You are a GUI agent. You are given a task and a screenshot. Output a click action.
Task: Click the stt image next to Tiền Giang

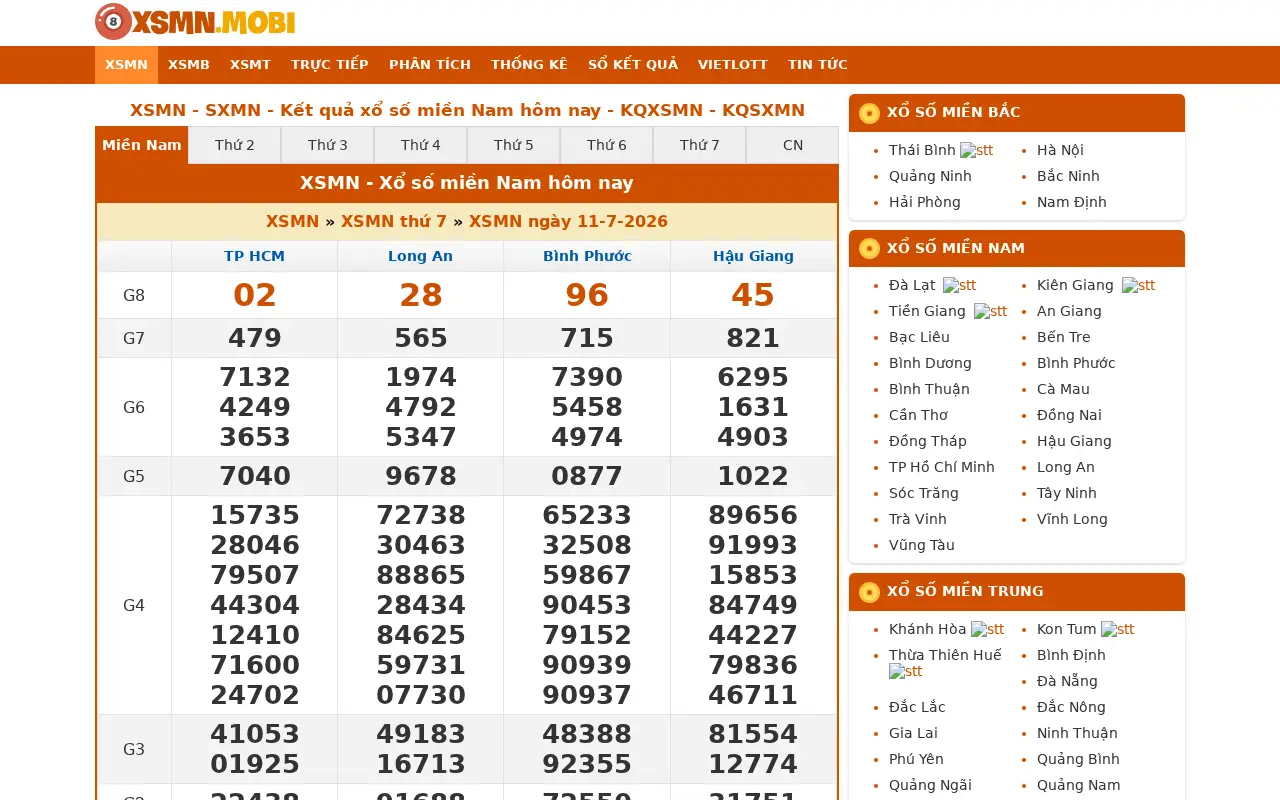pyautogui.click(x=990, y=311)
